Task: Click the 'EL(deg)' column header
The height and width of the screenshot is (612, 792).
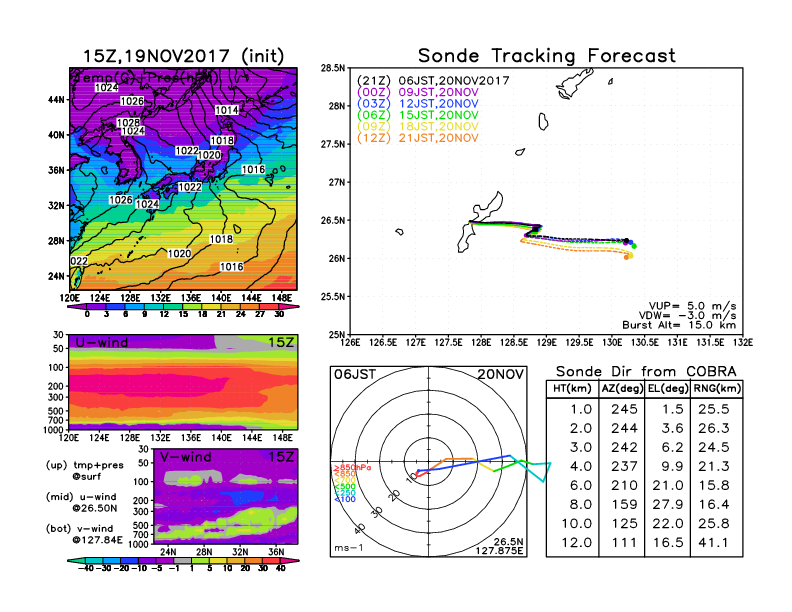Action: [668, 389]
